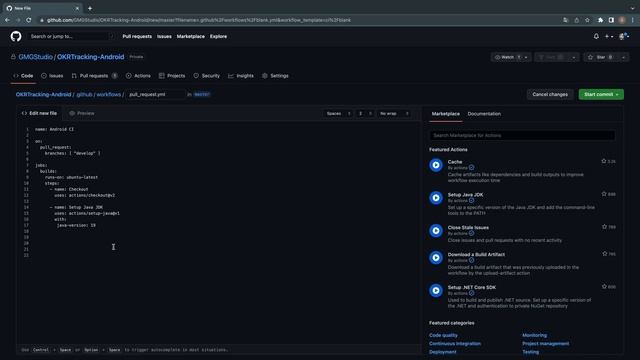Click the Cache action play icon

pos(436,165)
